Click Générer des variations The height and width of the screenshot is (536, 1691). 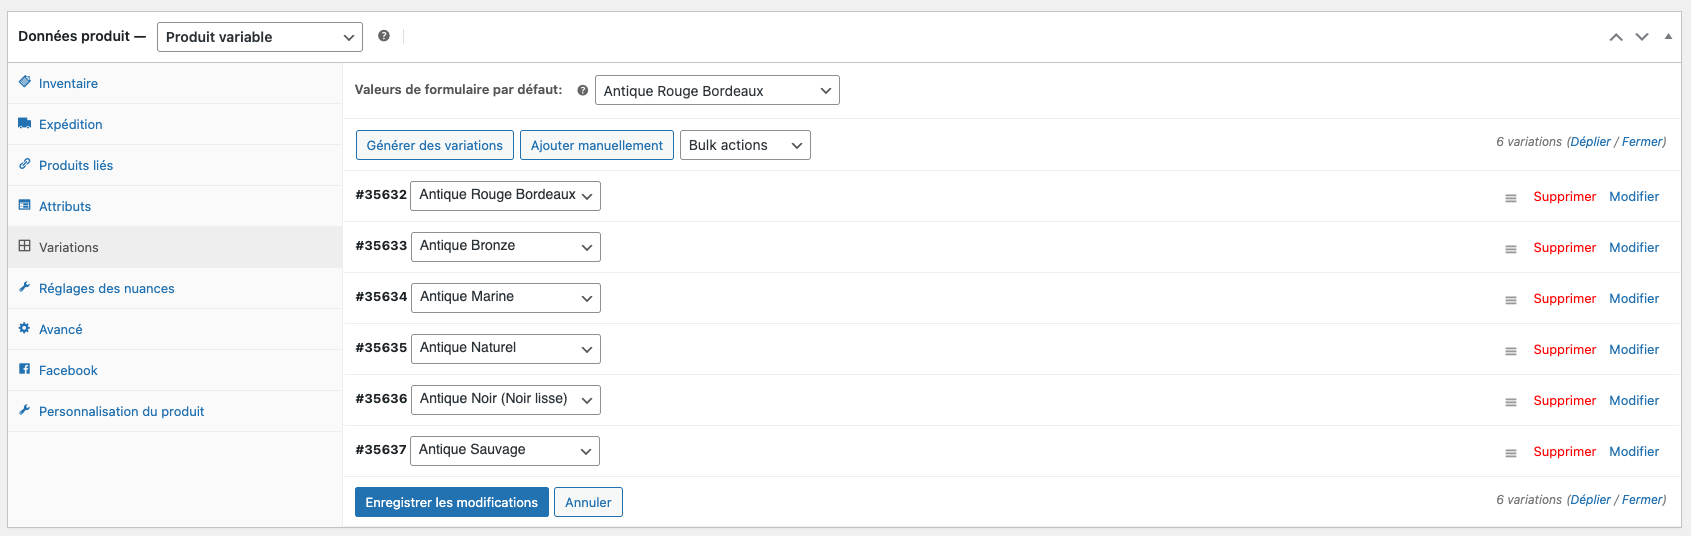point(435,145)
